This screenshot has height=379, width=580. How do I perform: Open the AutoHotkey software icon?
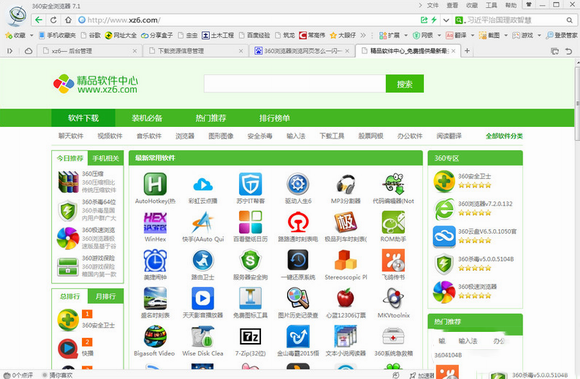coord(155,184)
